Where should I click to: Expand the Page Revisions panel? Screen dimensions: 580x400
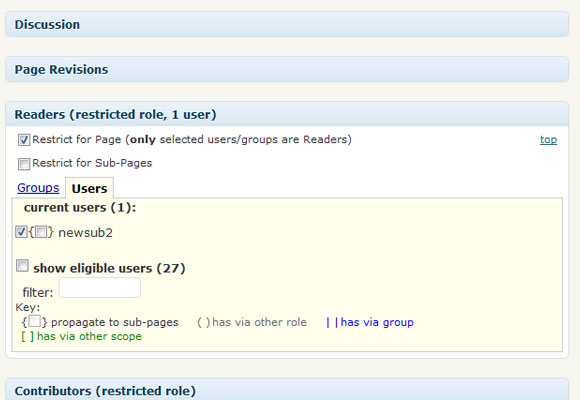287,70
